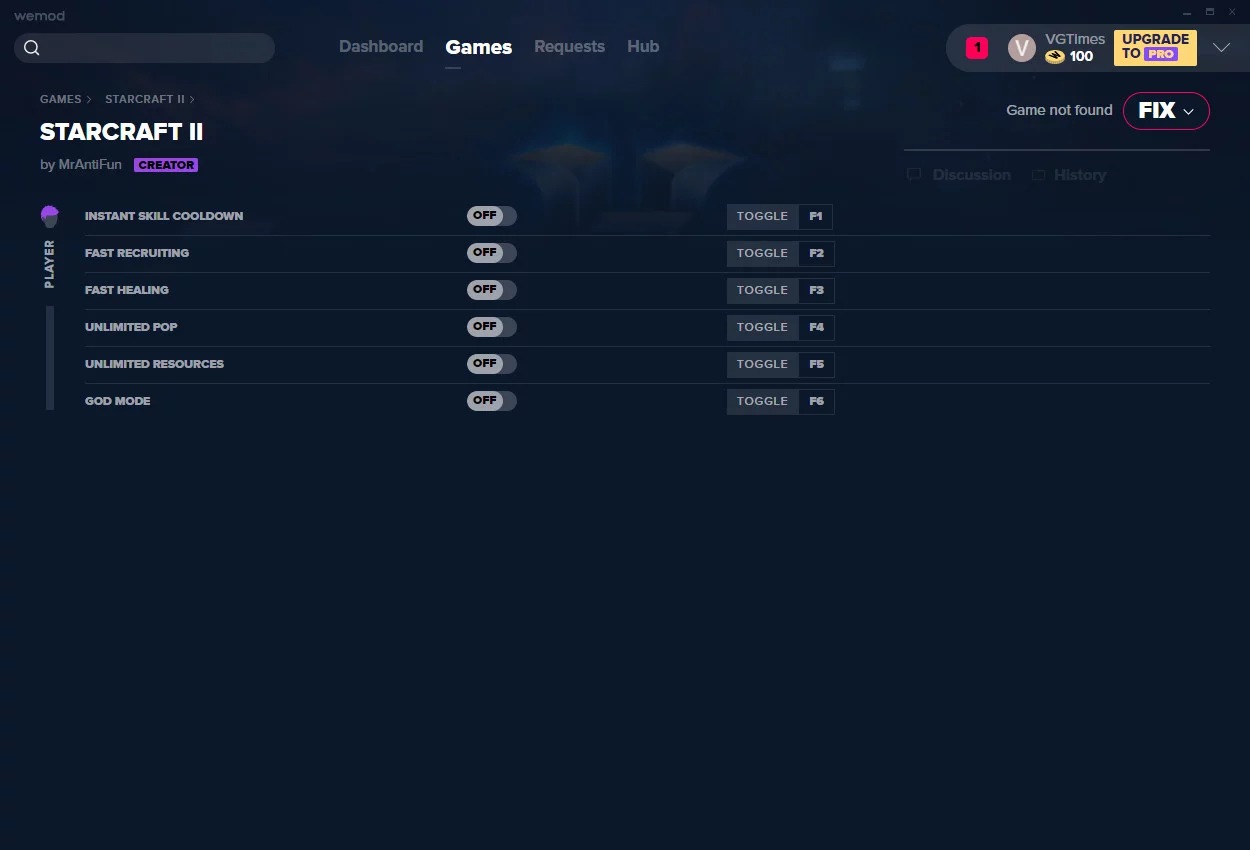Image resolution: width=1250 pixels, height=850 pixels.
Task: Click the F3 hotkey key box
Action: 816,291
